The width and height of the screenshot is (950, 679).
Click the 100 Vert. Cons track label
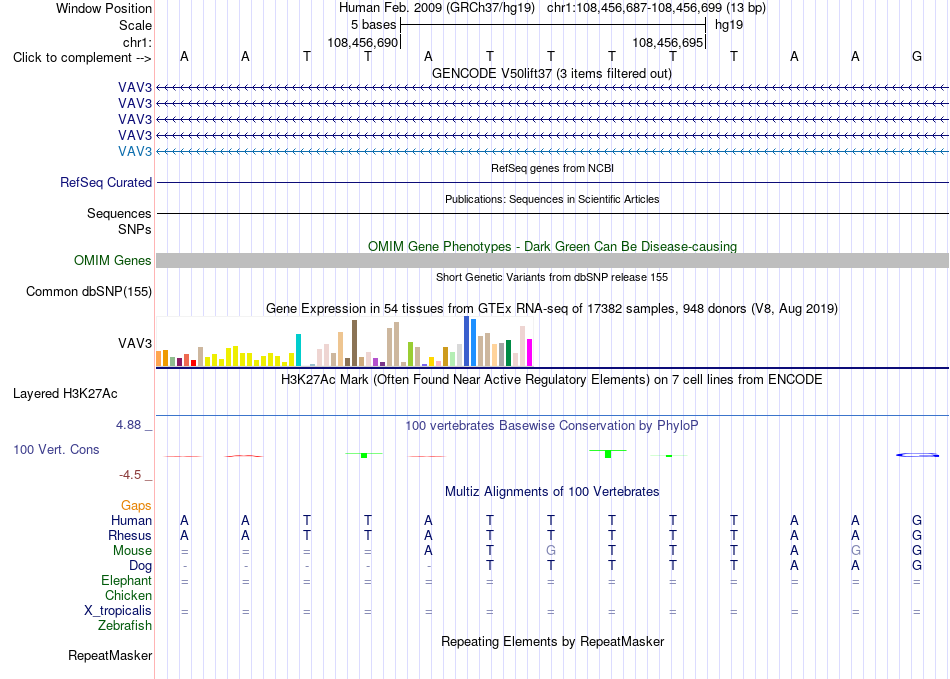tap(56, 449)
